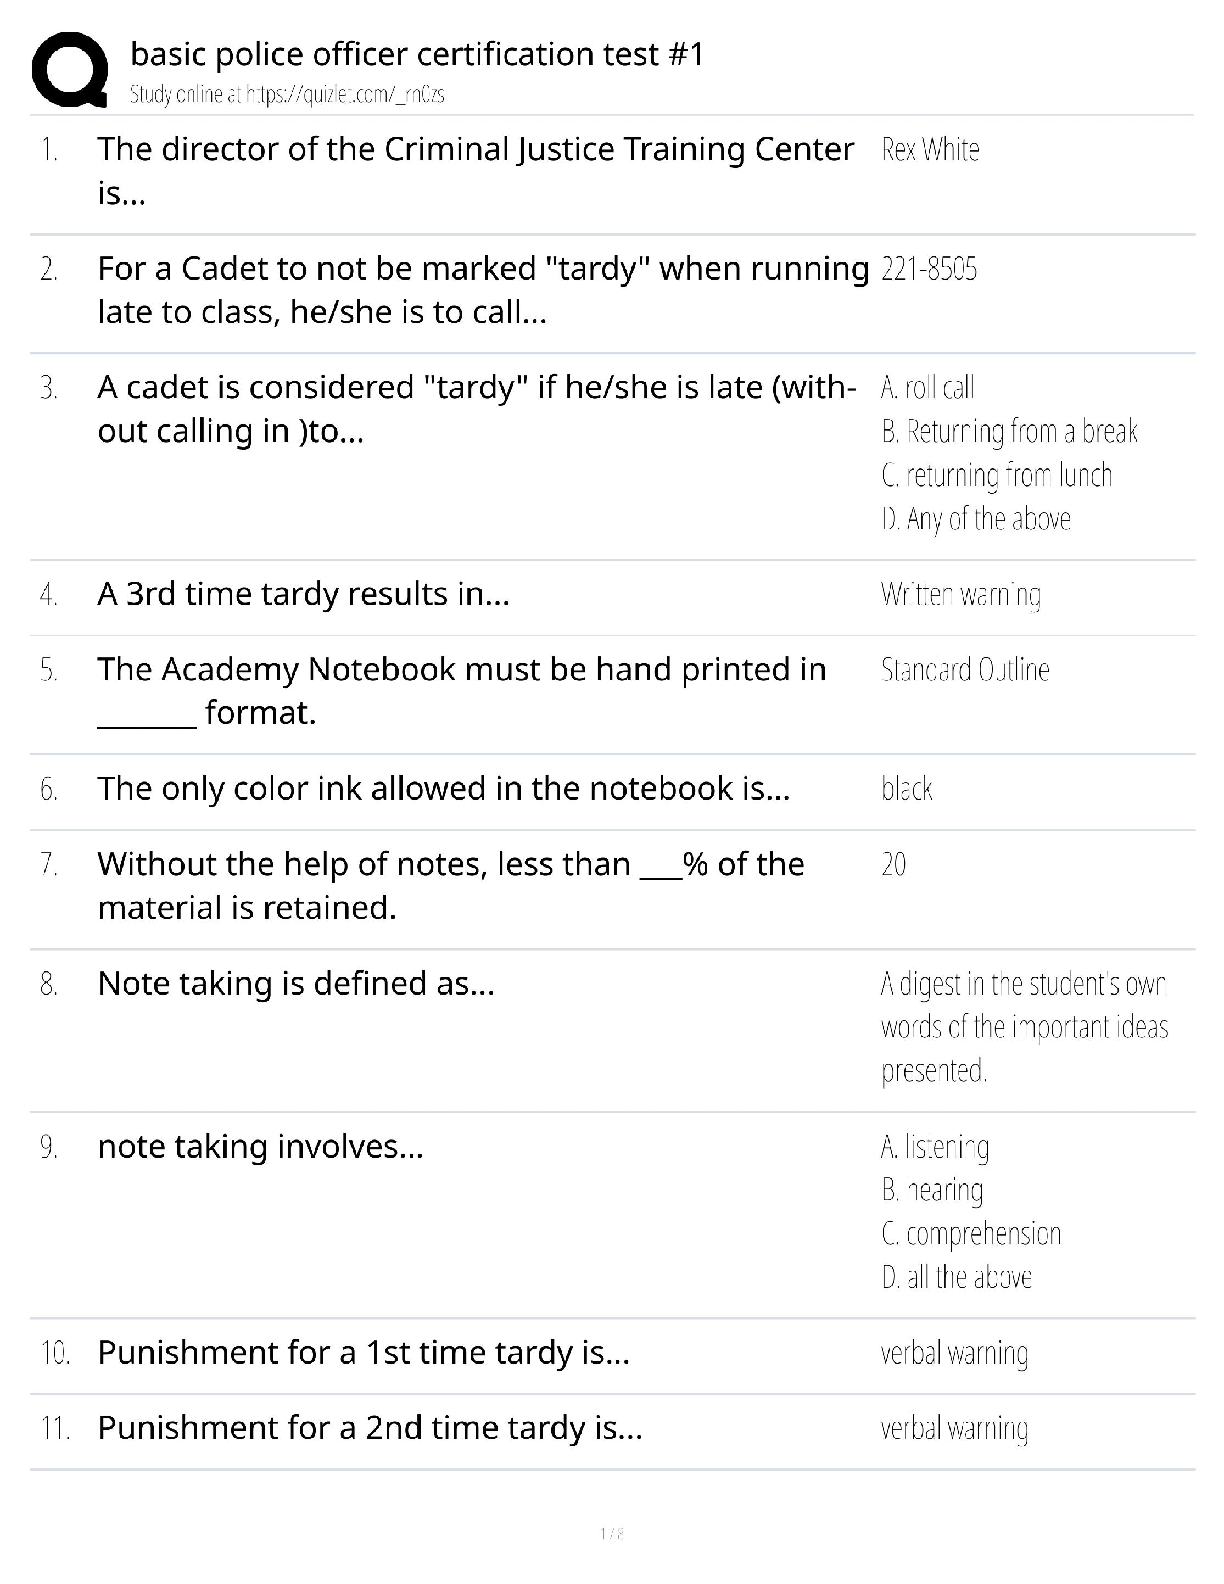This screenshot has height=1584, width=1224.
Task: Click question 6 about notebook ink color
Action: click(444, 789)
